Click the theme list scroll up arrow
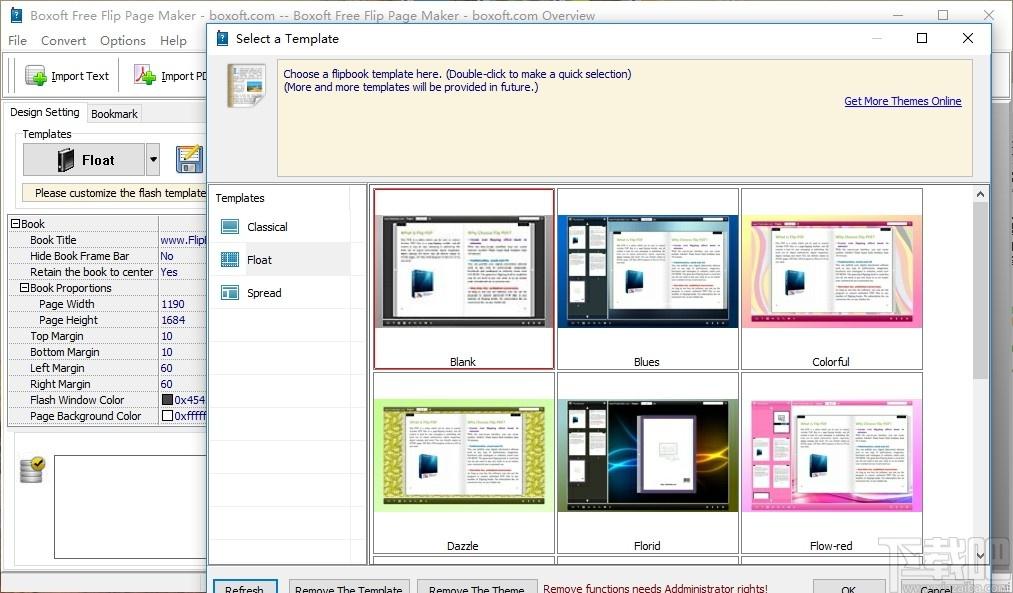 pos(980,194)
